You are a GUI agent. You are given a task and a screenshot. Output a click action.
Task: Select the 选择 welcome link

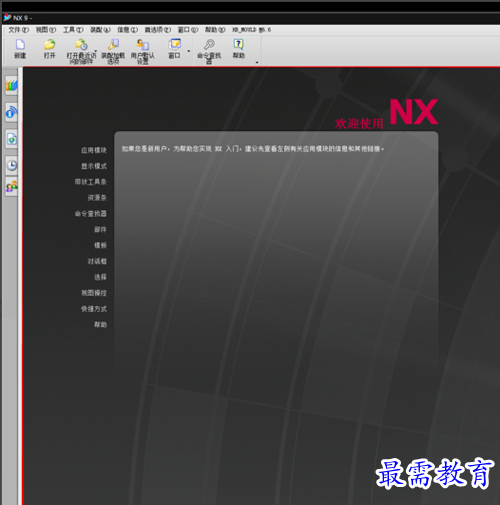coord(100,277)
